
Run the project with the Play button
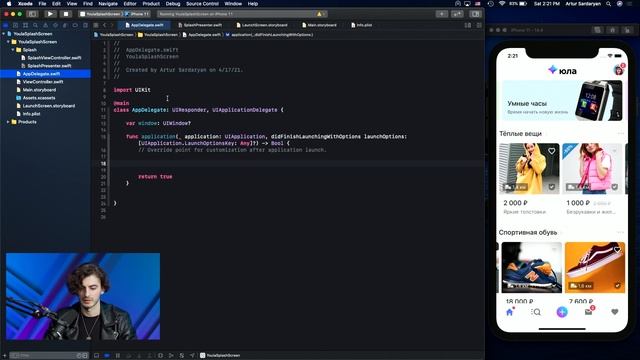click(x=50, y=14)
